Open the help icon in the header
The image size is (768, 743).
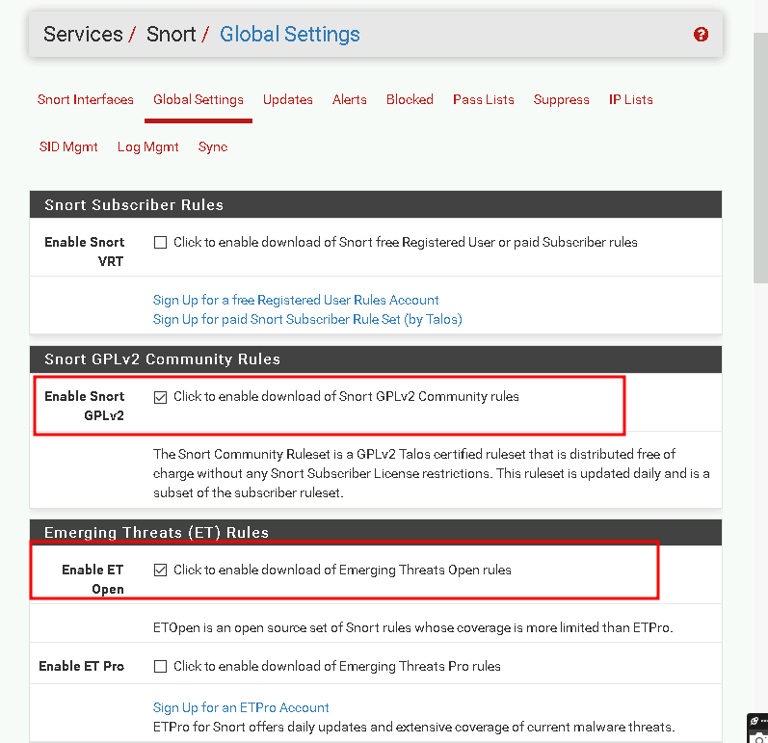[x=700, y=34]
